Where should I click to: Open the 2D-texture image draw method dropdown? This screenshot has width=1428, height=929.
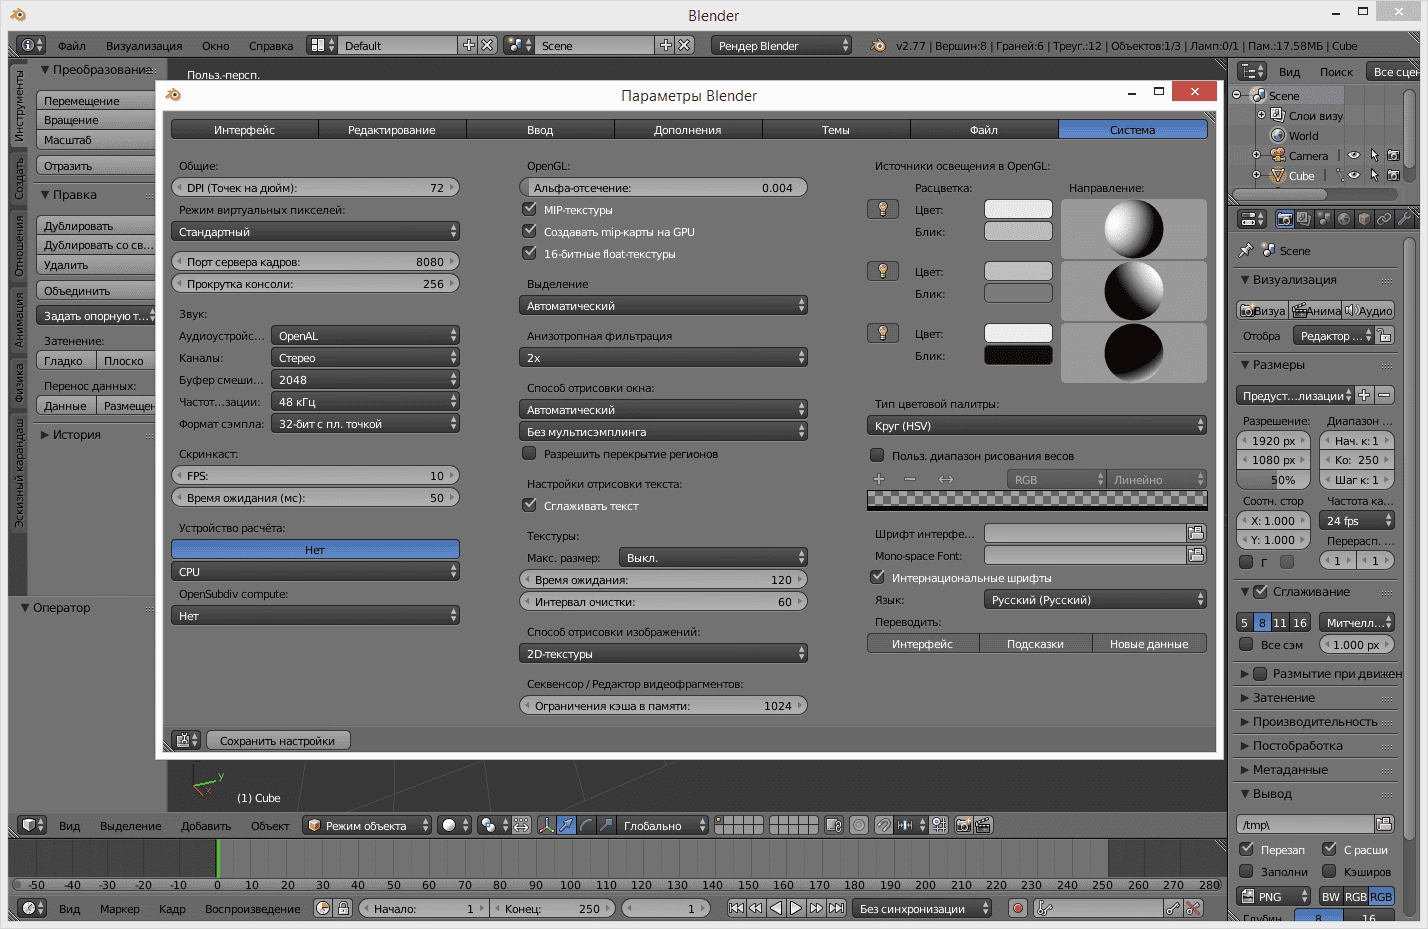click(x=663, y=653)
